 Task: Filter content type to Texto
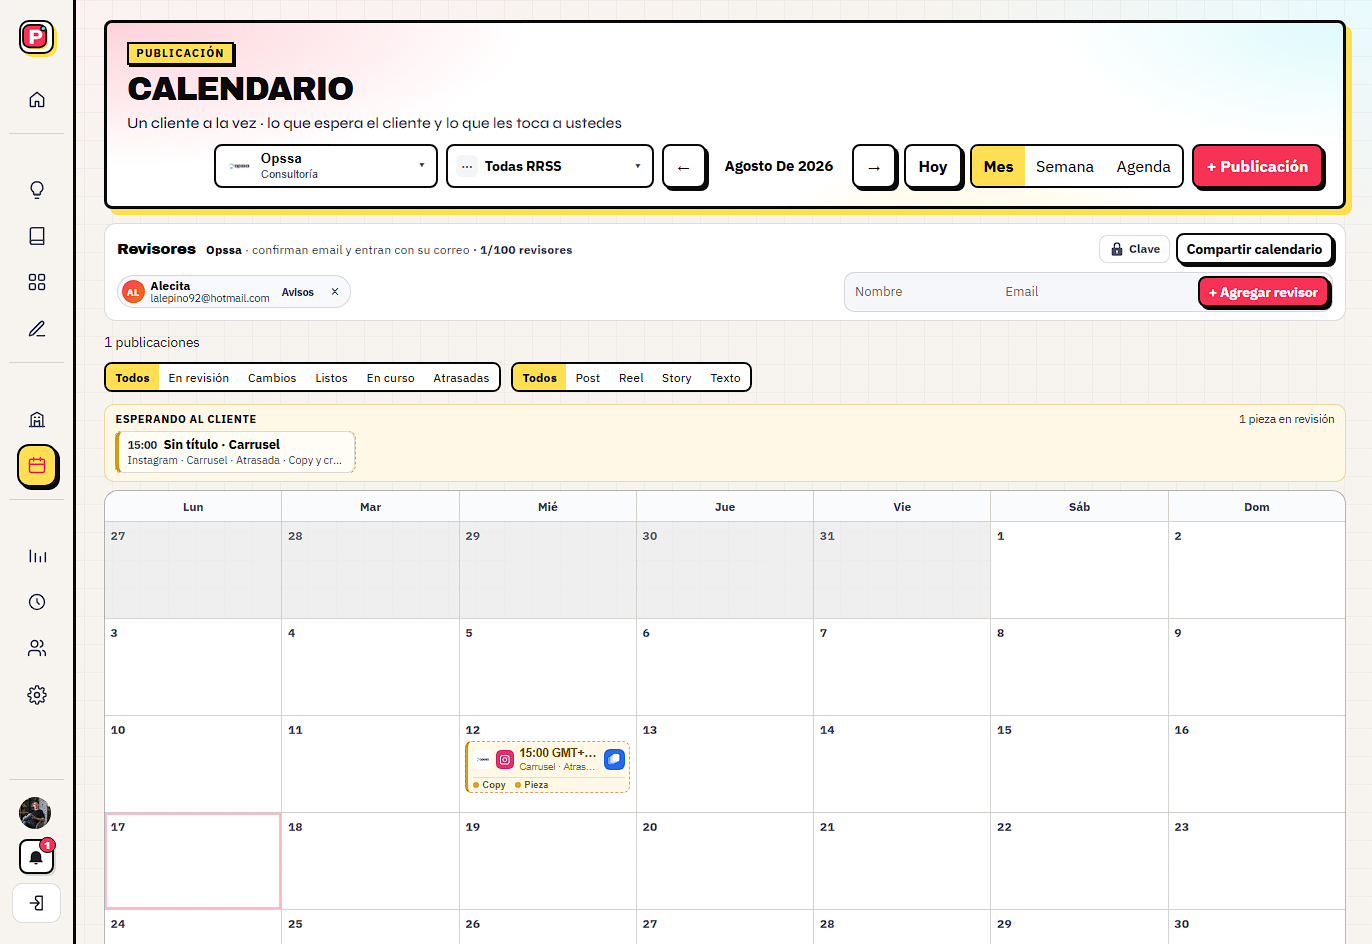point(725,378)
